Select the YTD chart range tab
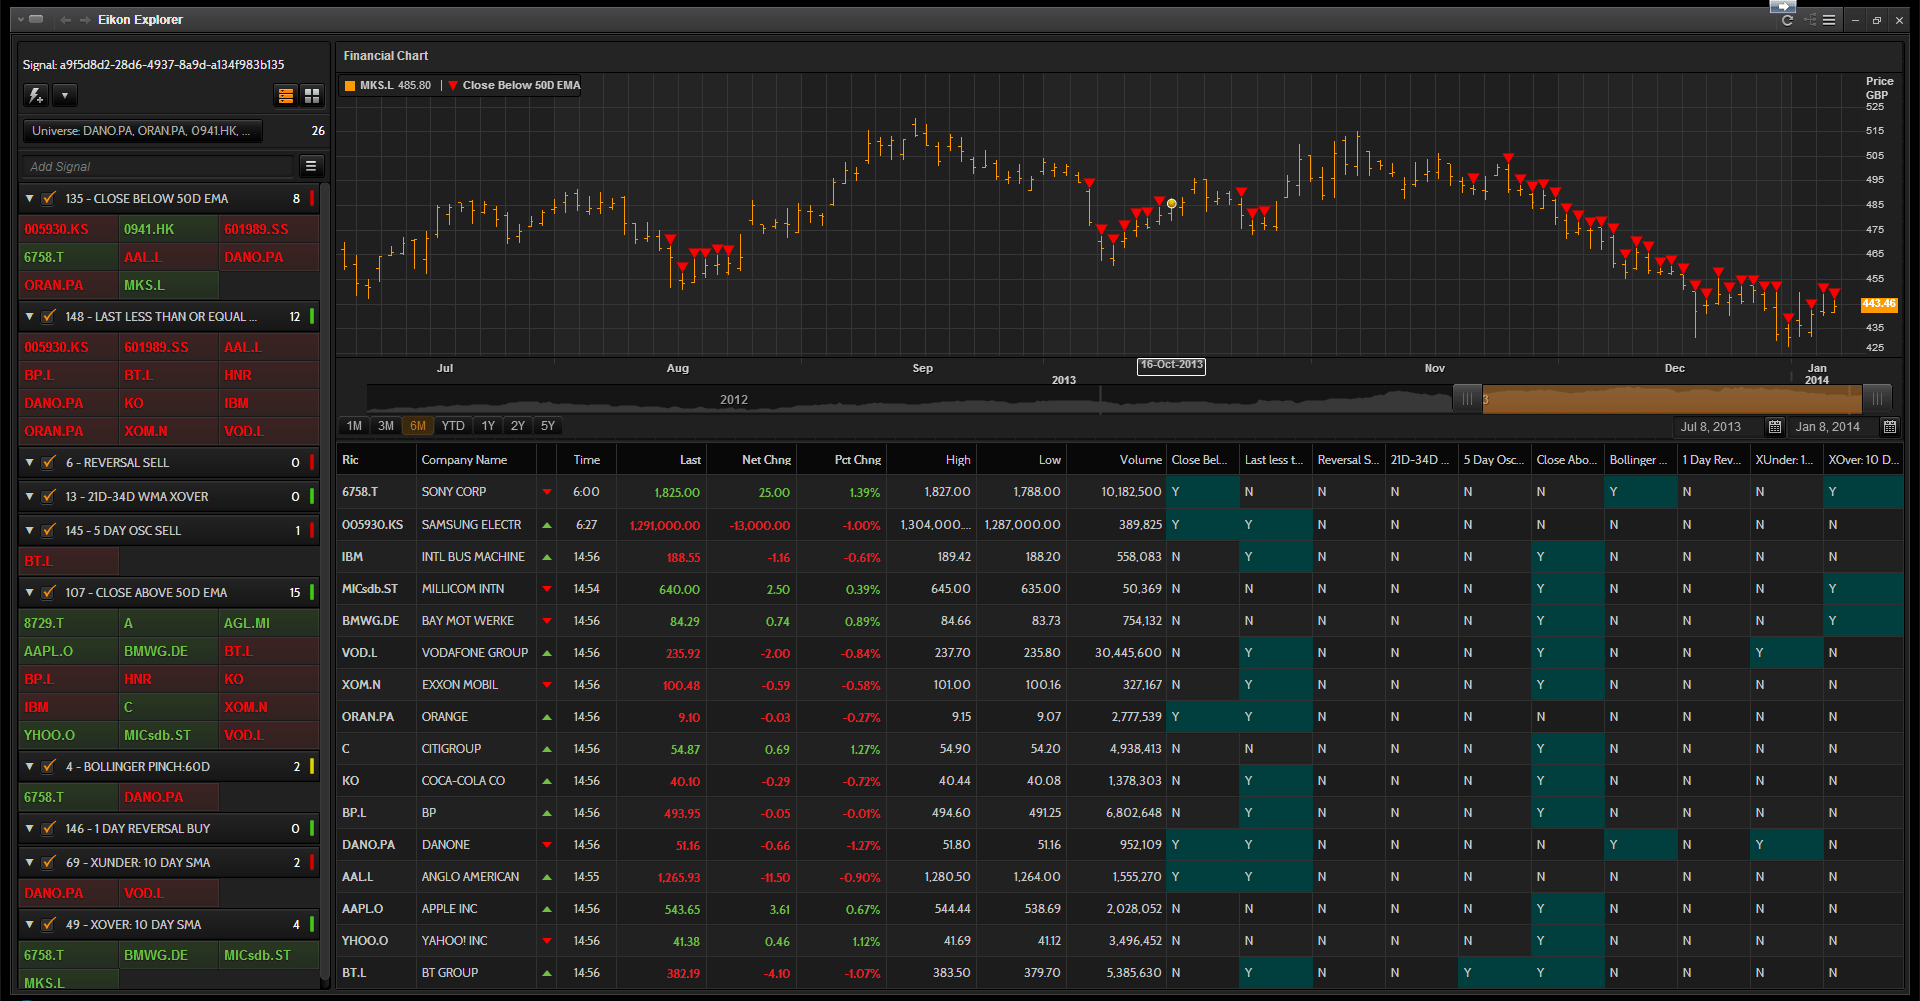Image resolution: width=1920 pixels, height=1001 pixels. [x=453, y=426]
